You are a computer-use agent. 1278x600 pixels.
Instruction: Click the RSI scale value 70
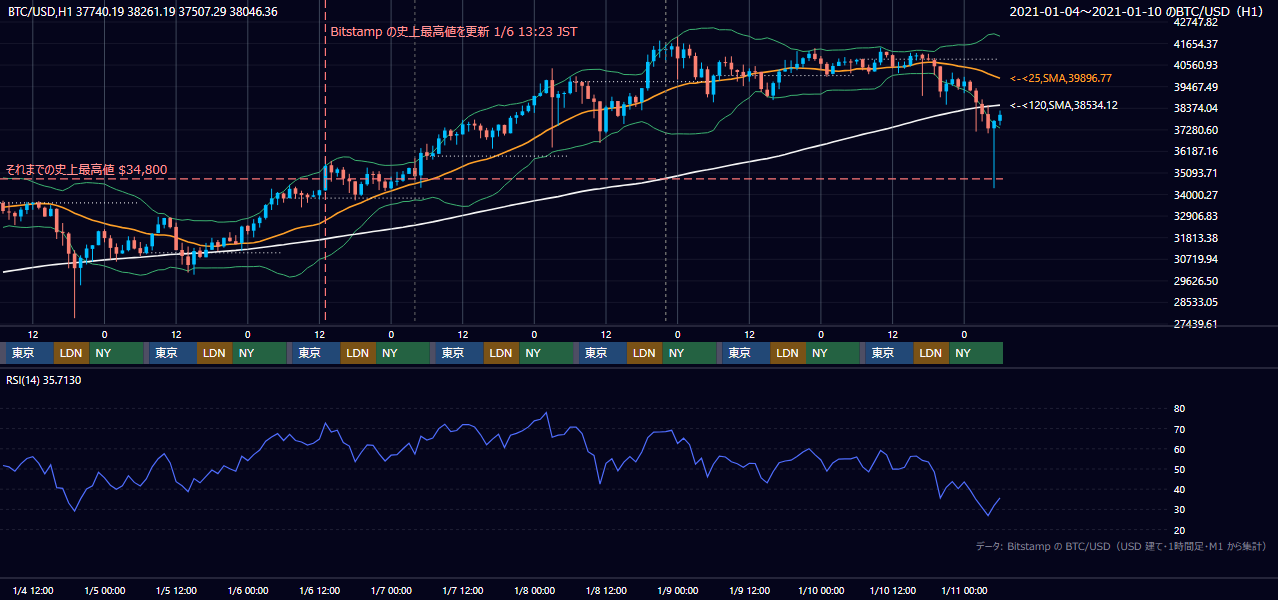pos(1179,429)
